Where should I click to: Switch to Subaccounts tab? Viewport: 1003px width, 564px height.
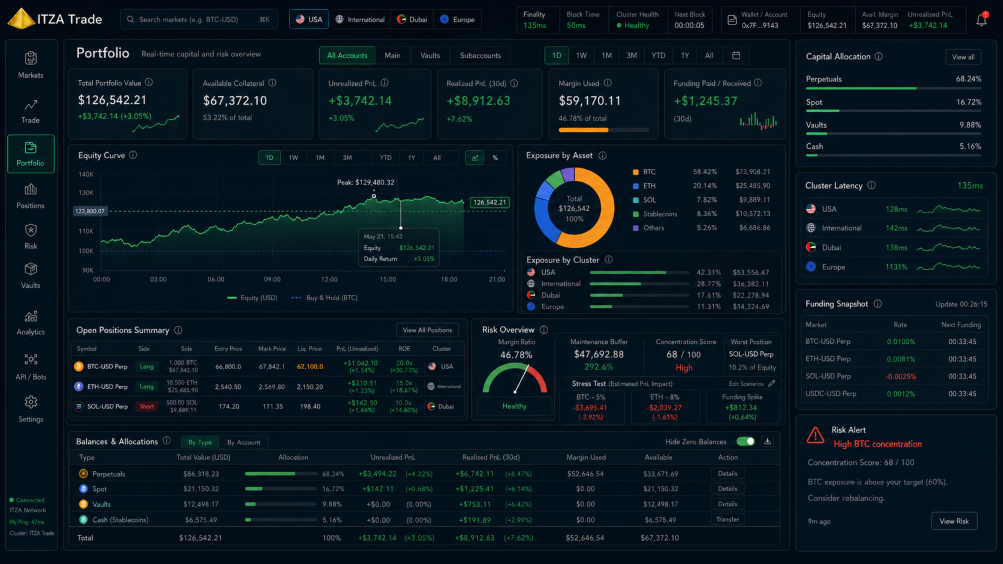coord(480,56)
